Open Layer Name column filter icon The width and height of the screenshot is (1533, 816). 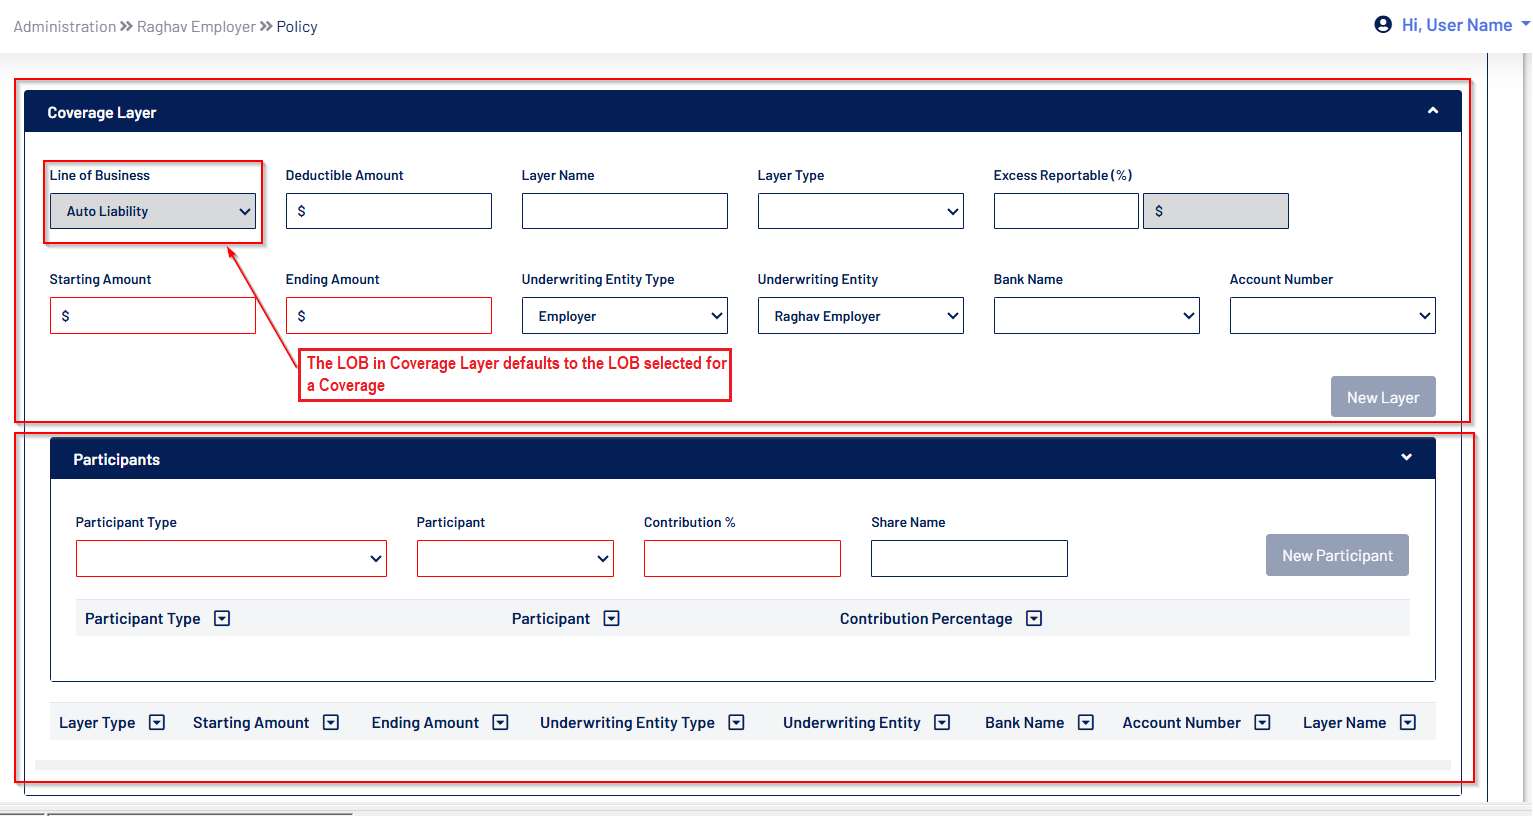(x=1408, y=722)
